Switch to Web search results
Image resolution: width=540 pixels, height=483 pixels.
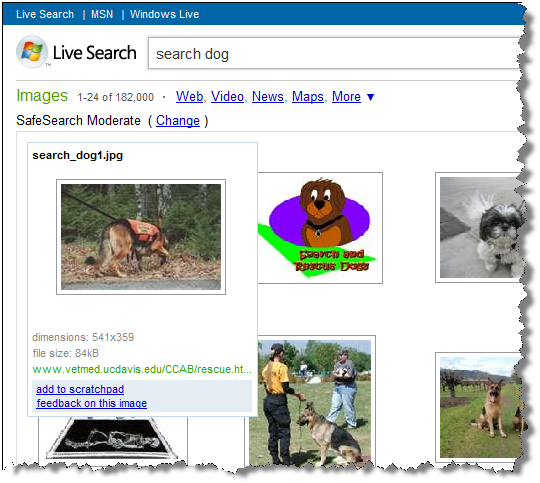pyautogui.click(x=189, y=96)
